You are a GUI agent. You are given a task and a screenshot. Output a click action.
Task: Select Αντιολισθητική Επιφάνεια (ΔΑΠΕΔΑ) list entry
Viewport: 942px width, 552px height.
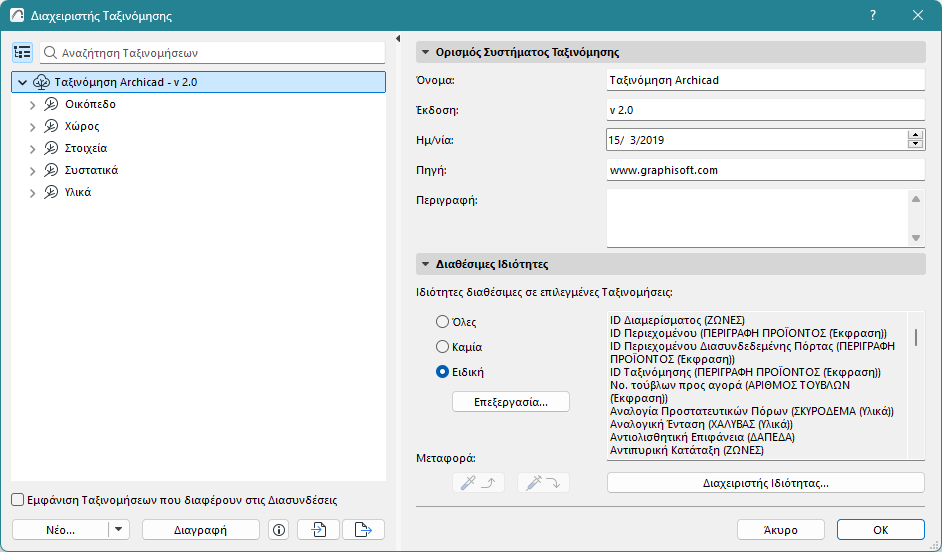click(702, 437)
